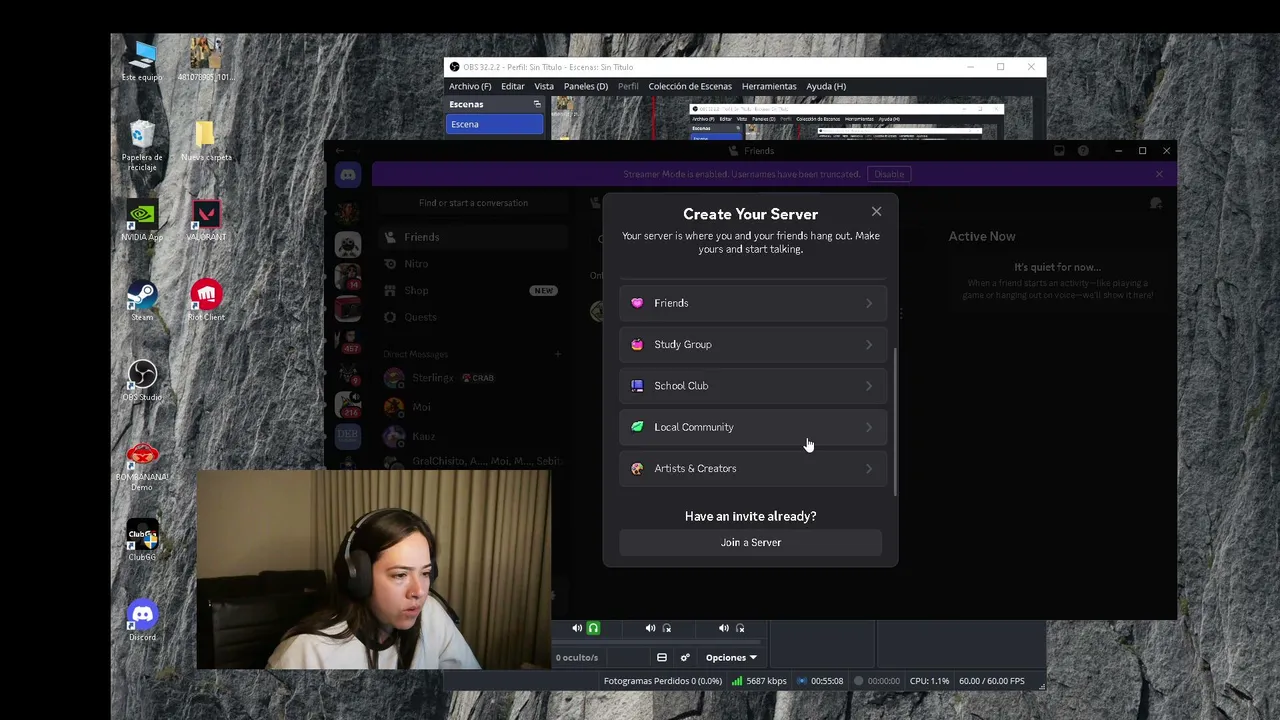
Task: Open the Editar menu in OBS
Action: pyautogui.click(x=513, y=86)
